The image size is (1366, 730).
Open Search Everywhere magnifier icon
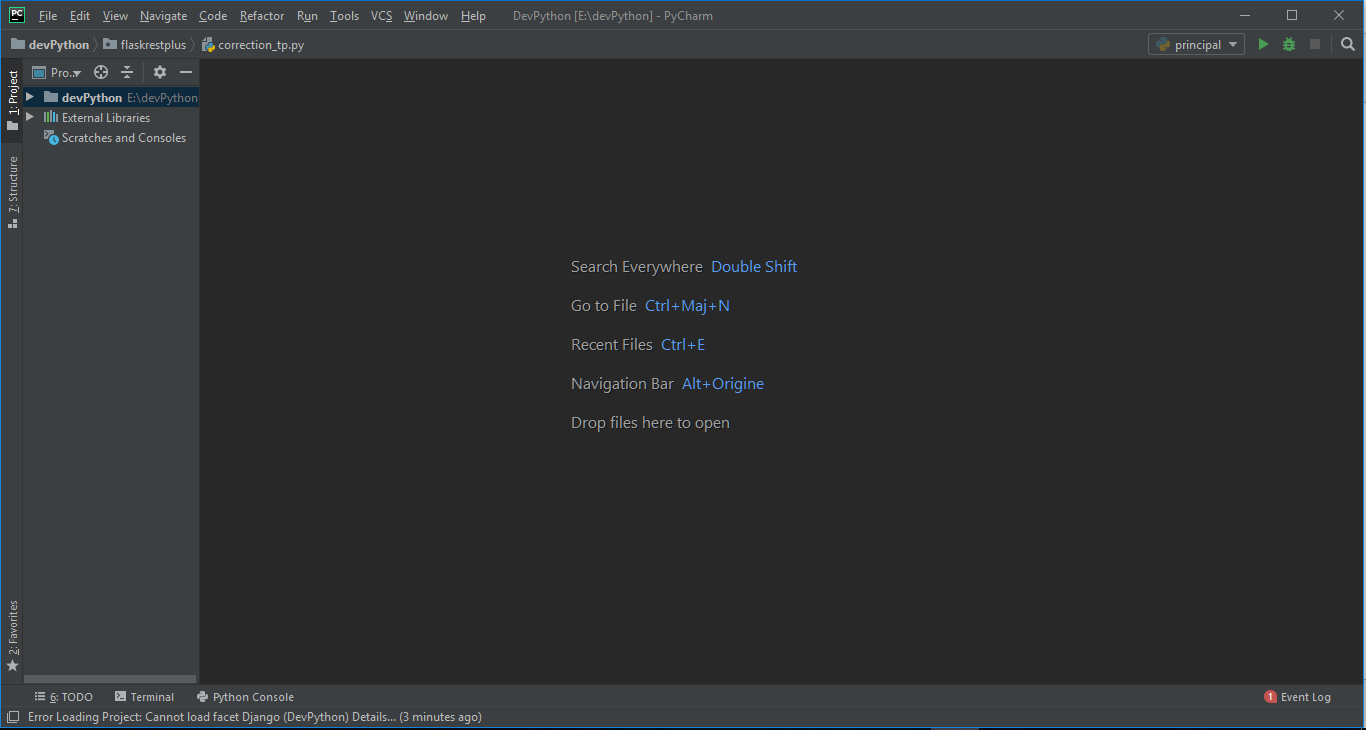click(x=1348, y=45)
